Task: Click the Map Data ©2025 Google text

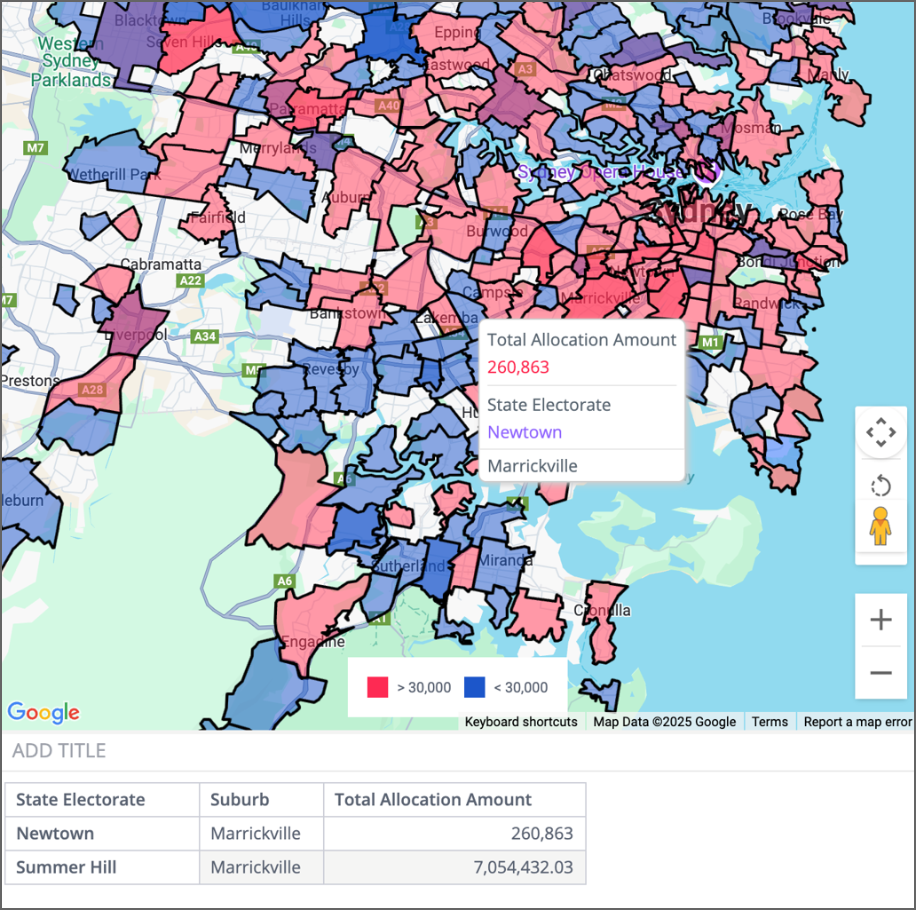Action: [664, 722]
